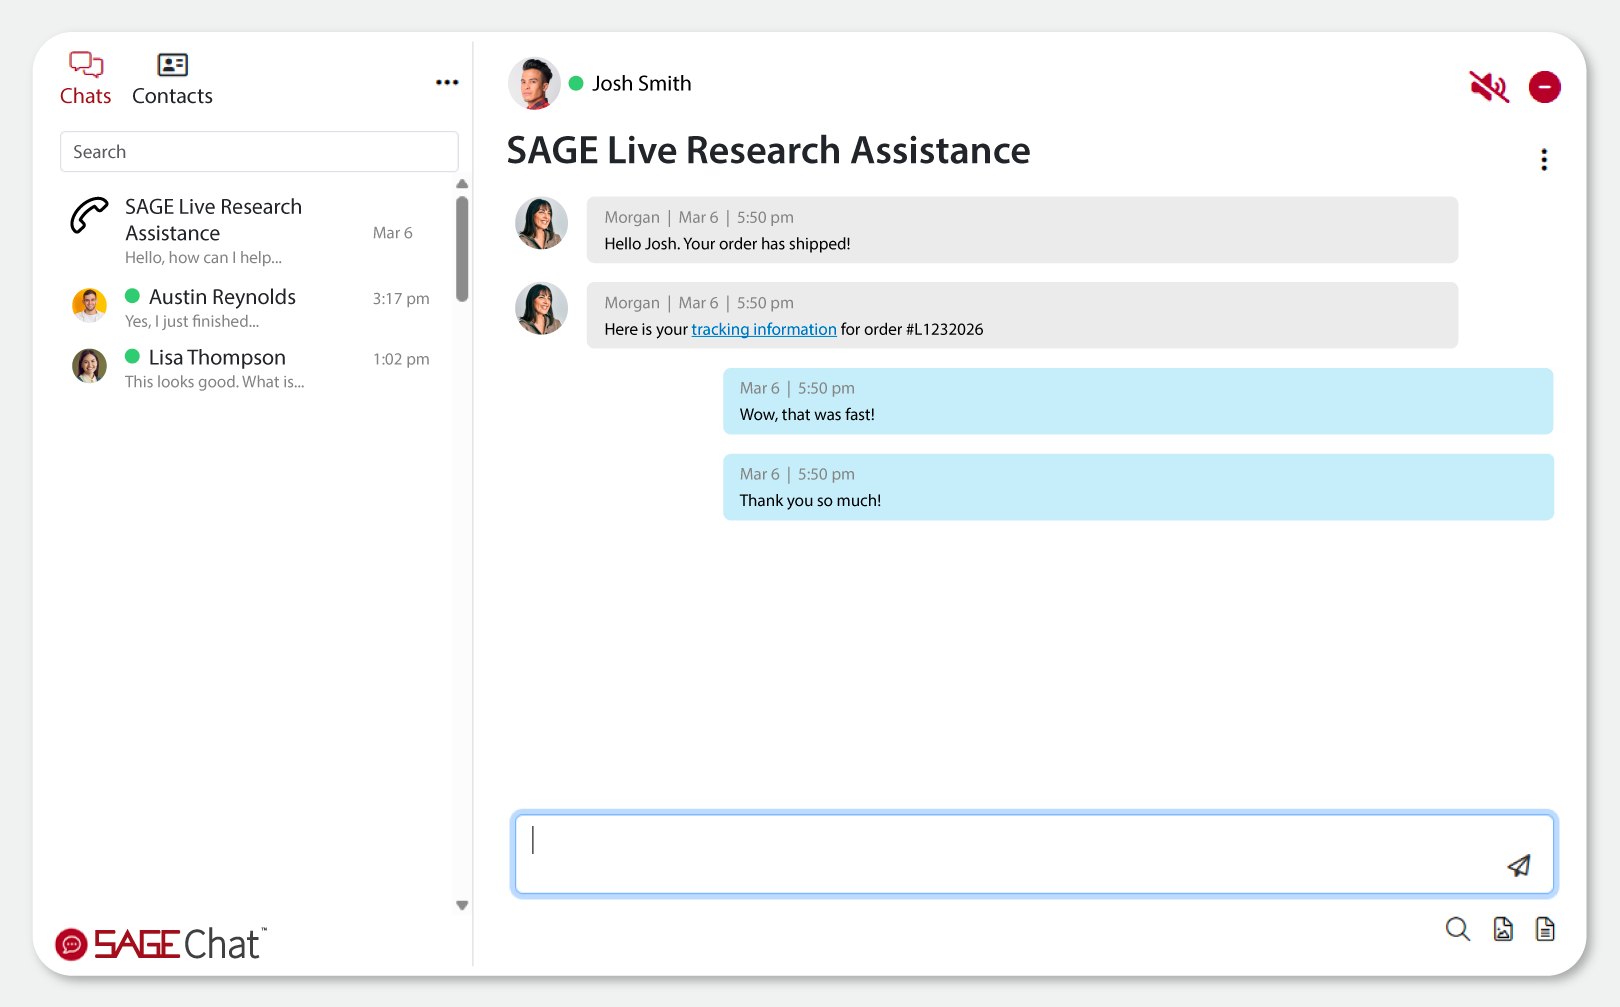The height and width of the screenshot is (1007, 1620).
Task: Click Josh Smith's profile avatar
Action: pyautogui.click(x=534, y=84)
